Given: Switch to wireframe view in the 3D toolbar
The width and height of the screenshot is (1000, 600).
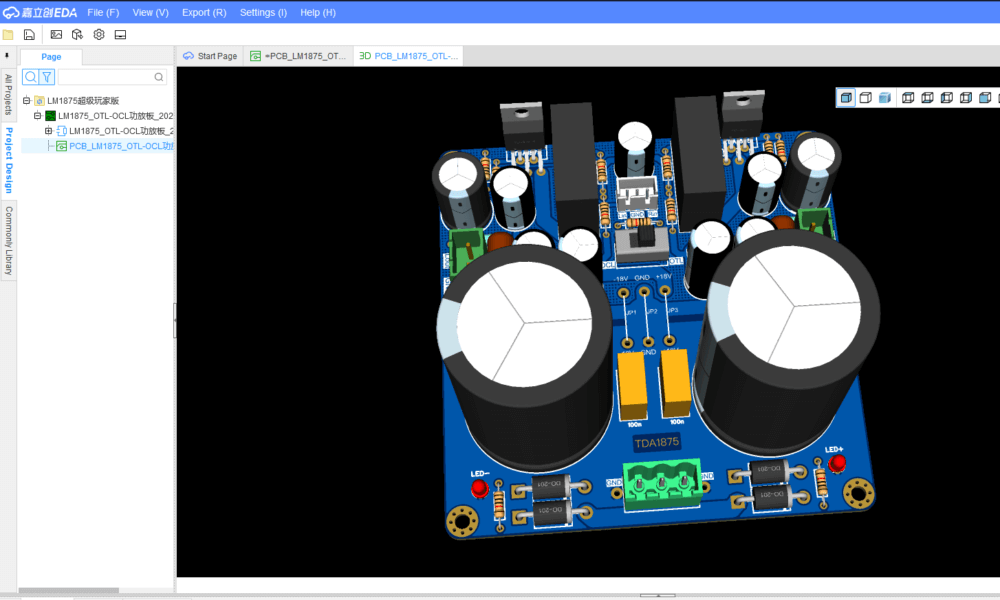Looking at the screenshot, I should coord(864,97).
